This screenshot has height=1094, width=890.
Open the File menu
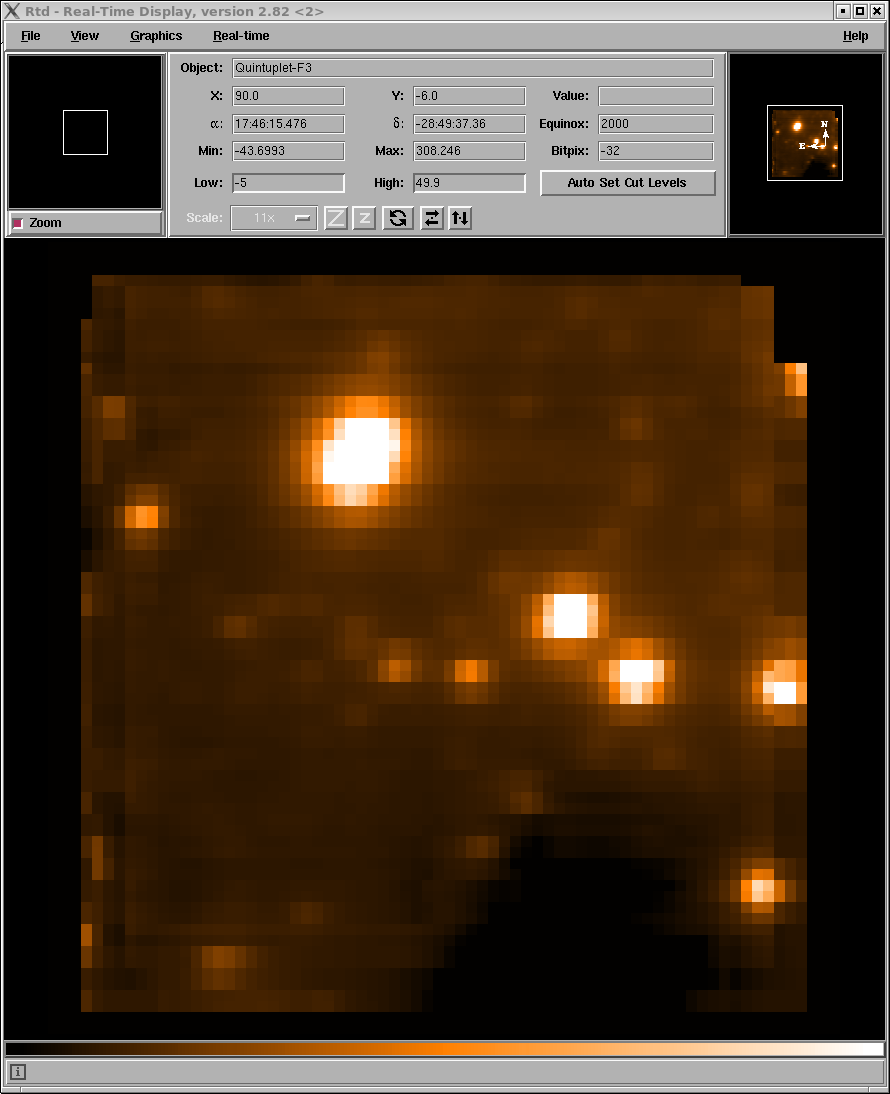point(31,36)
